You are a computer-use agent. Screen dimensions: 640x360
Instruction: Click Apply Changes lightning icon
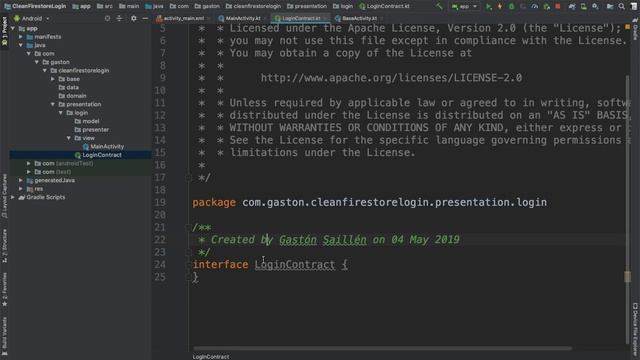(500, 7)
